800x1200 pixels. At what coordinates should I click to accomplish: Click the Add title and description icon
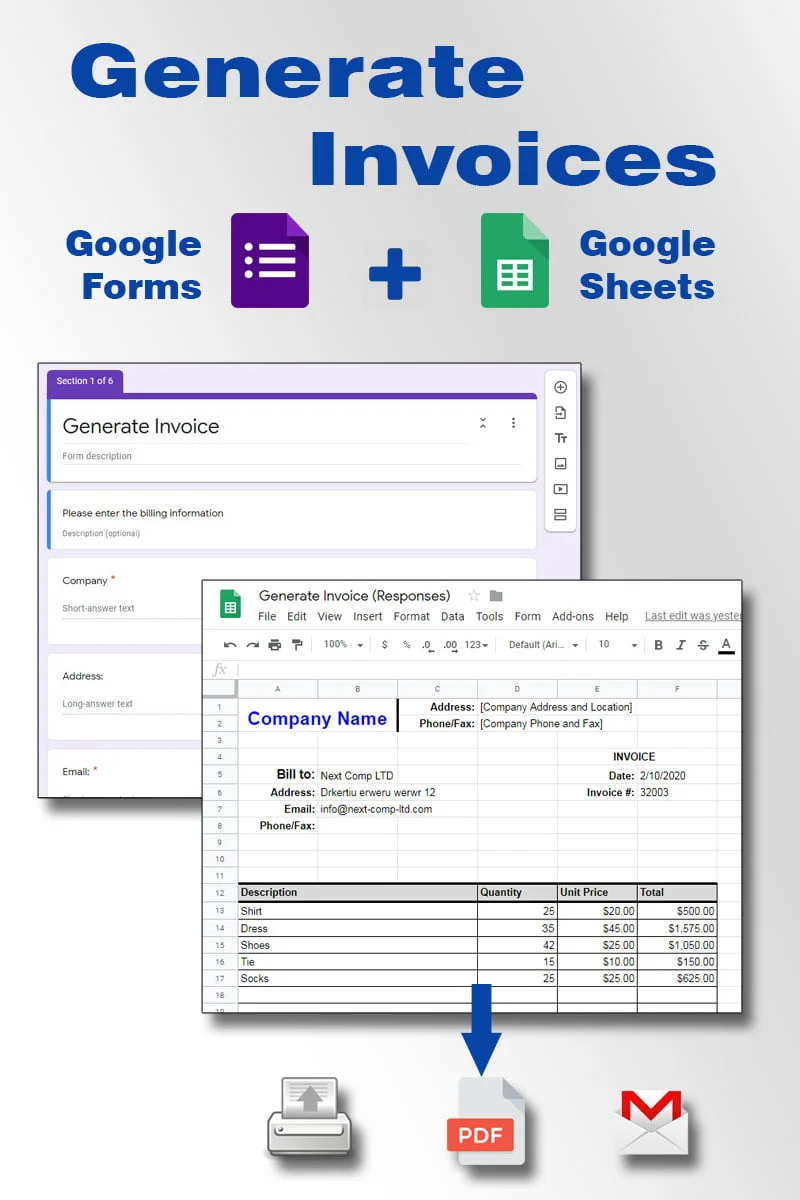click(560, 438)
